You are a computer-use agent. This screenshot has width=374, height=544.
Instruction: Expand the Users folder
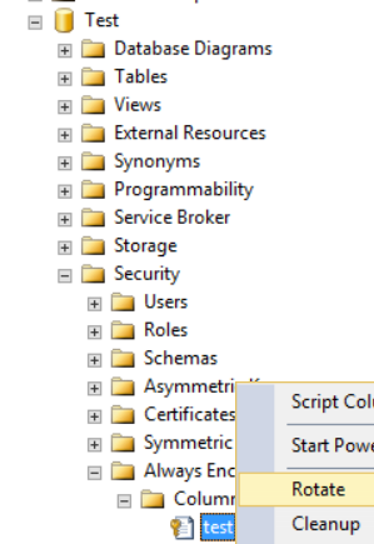[94, 304]
